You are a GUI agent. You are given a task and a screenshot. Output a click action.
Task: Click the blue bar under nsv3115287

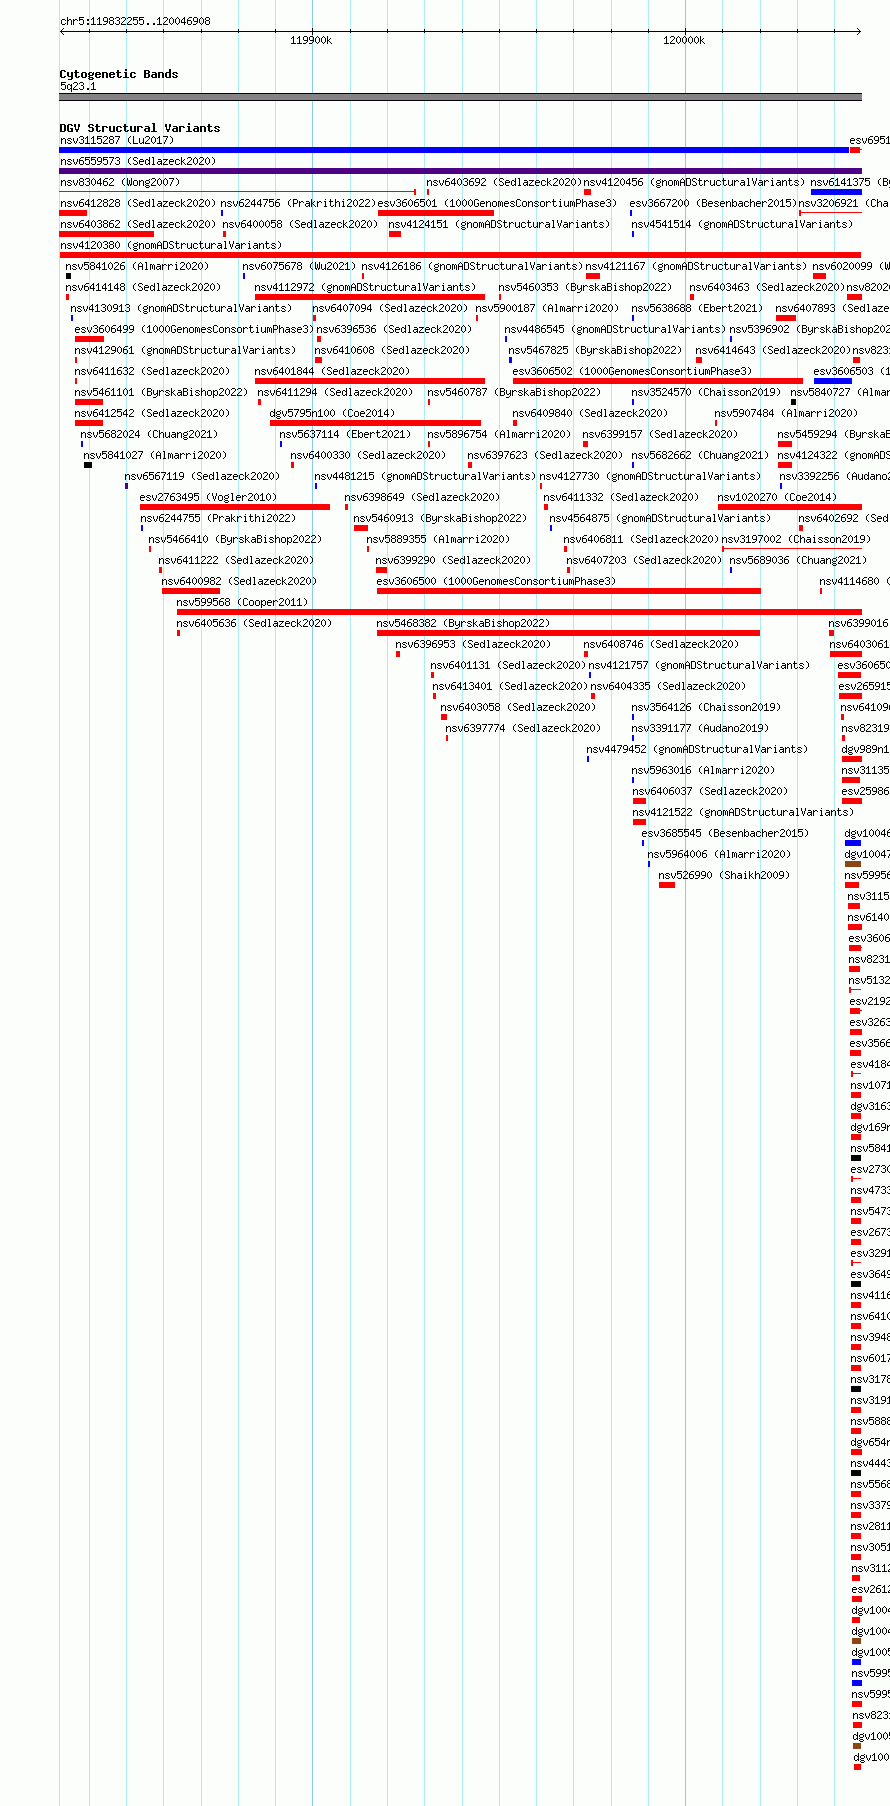point(454,150)
